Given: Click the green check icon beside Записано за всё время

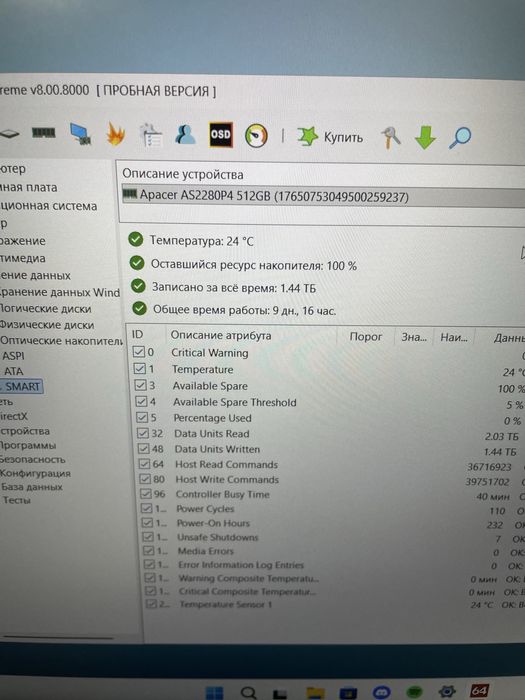Looking at the screenshot, I should [x=138, y=286].
